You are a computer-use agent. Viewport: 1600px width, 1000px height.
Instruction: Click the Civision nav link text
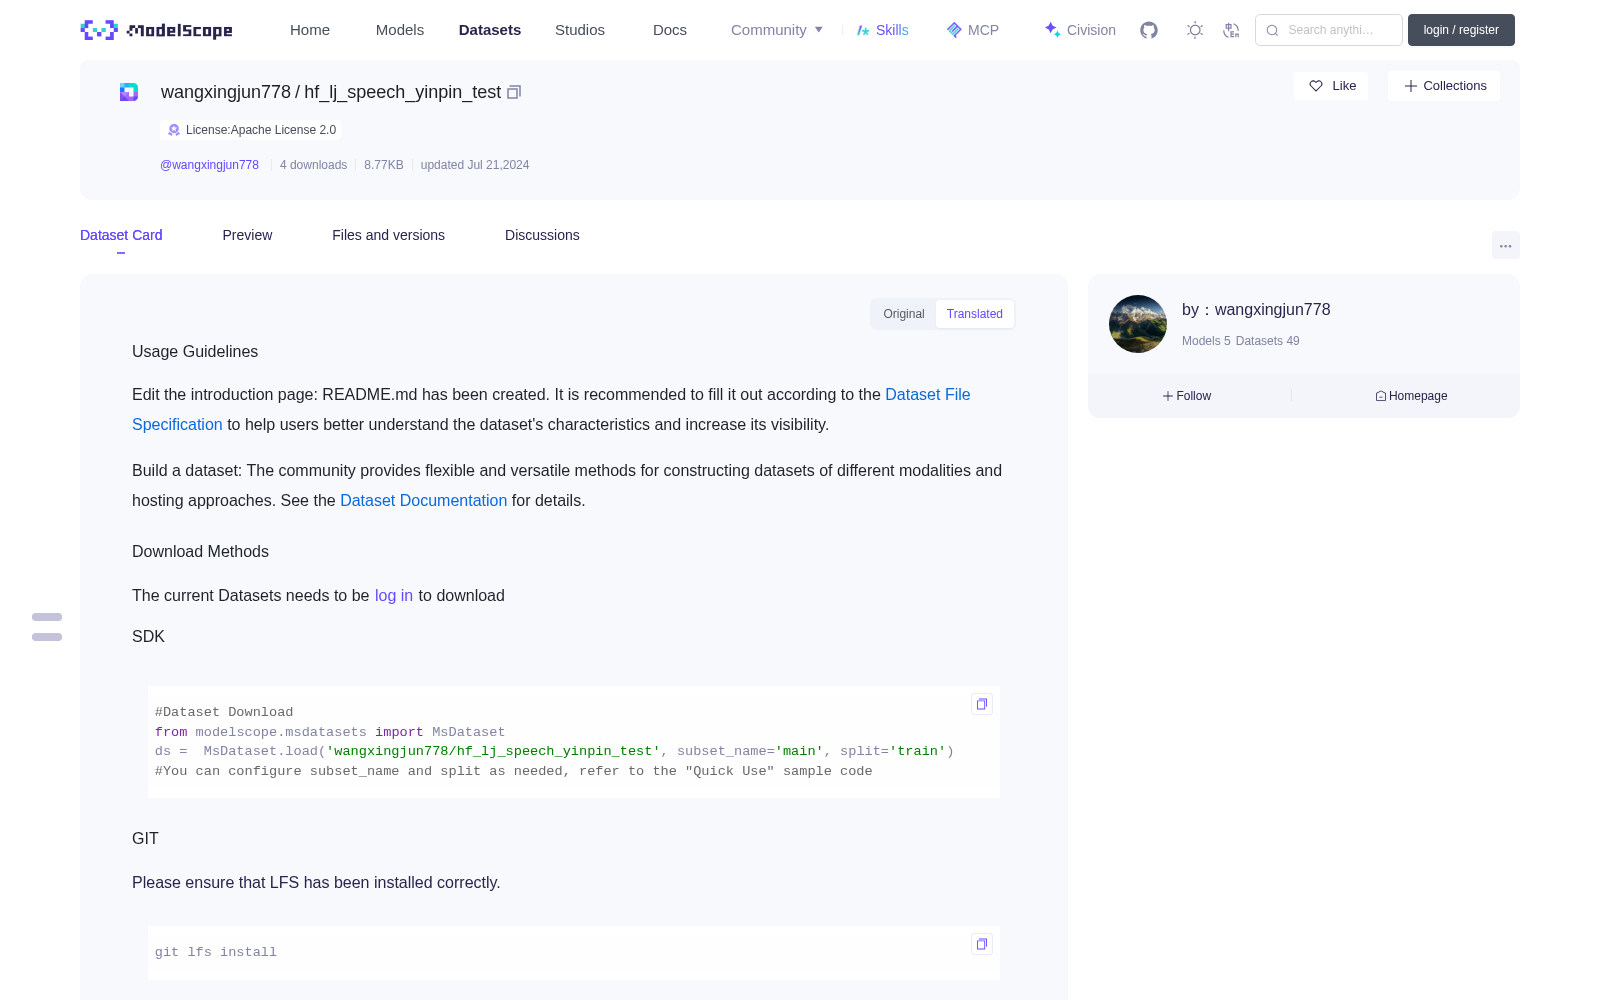pyautogui.click(x=1091, y=30)
